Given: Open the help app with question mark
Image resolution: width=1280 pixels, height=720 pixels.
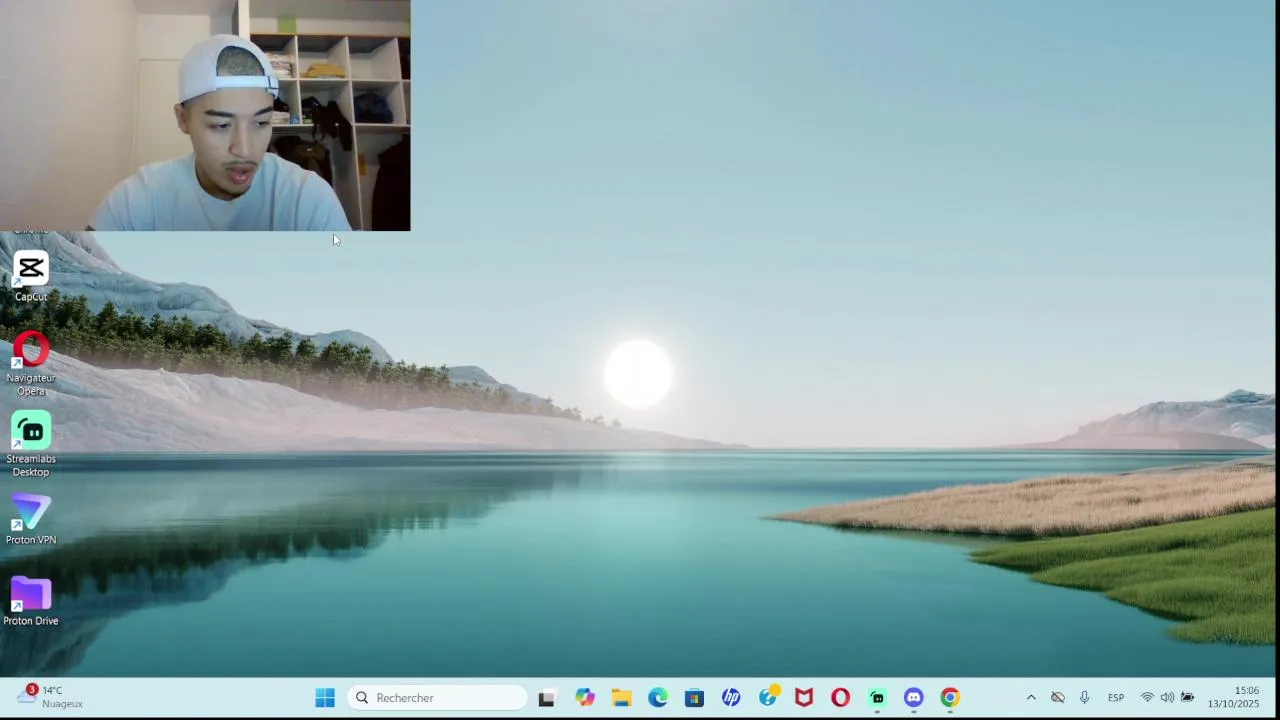Looking at the screenshot, I should [768, 698].
